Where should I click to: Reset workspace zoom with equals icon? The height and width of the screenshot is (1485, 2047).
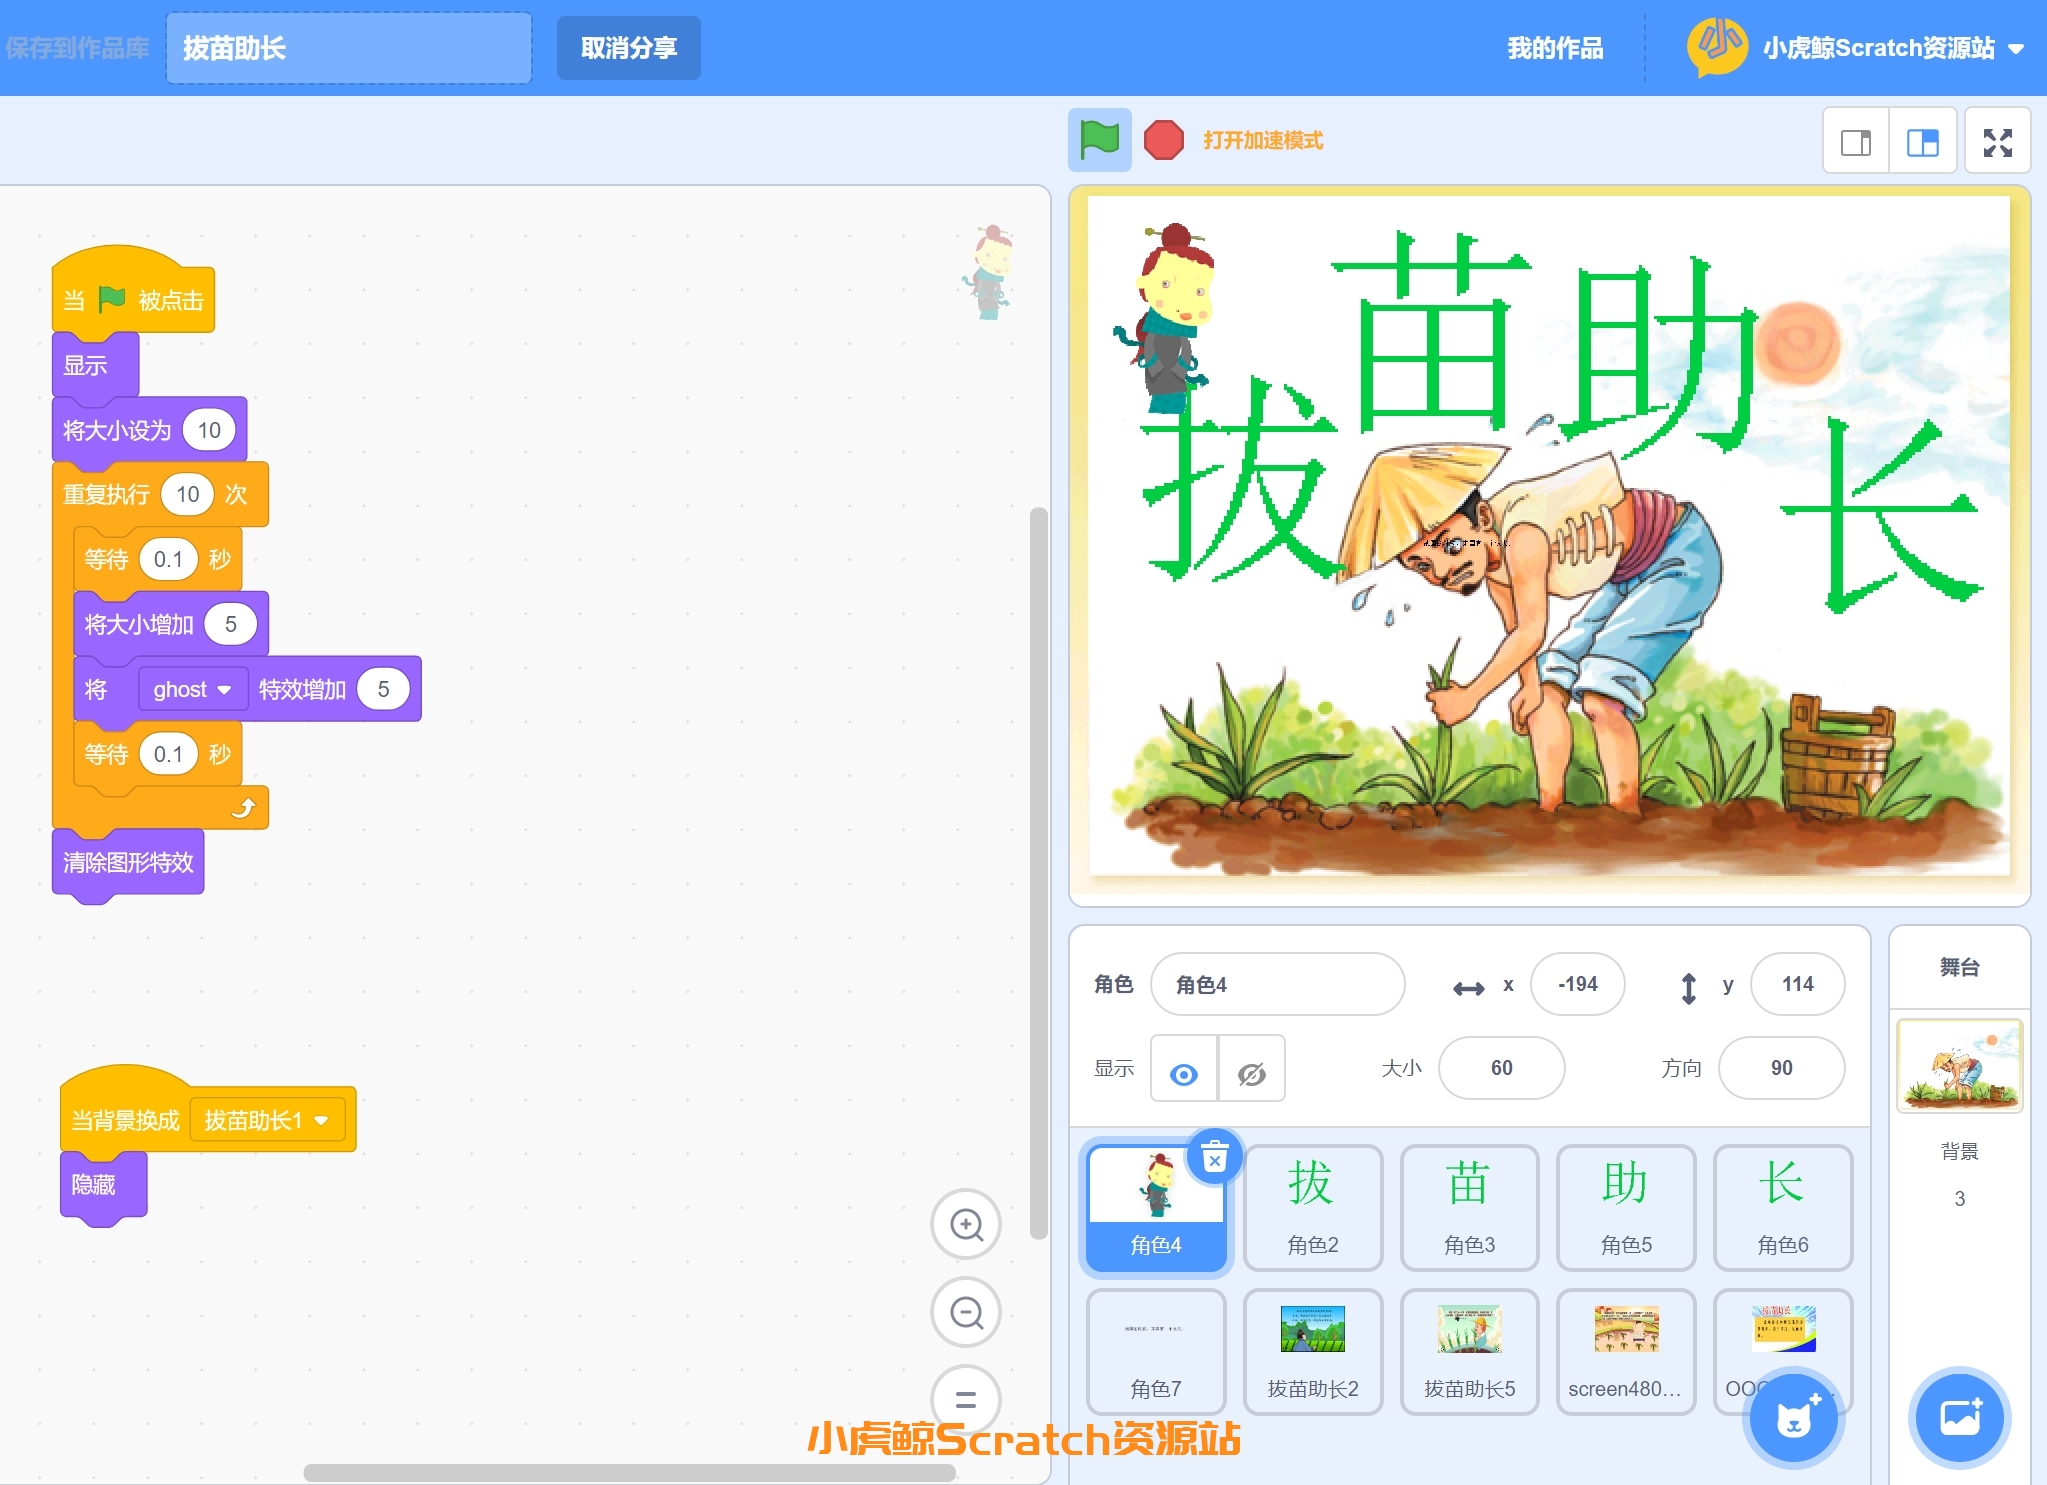[x=966, y=1399]
